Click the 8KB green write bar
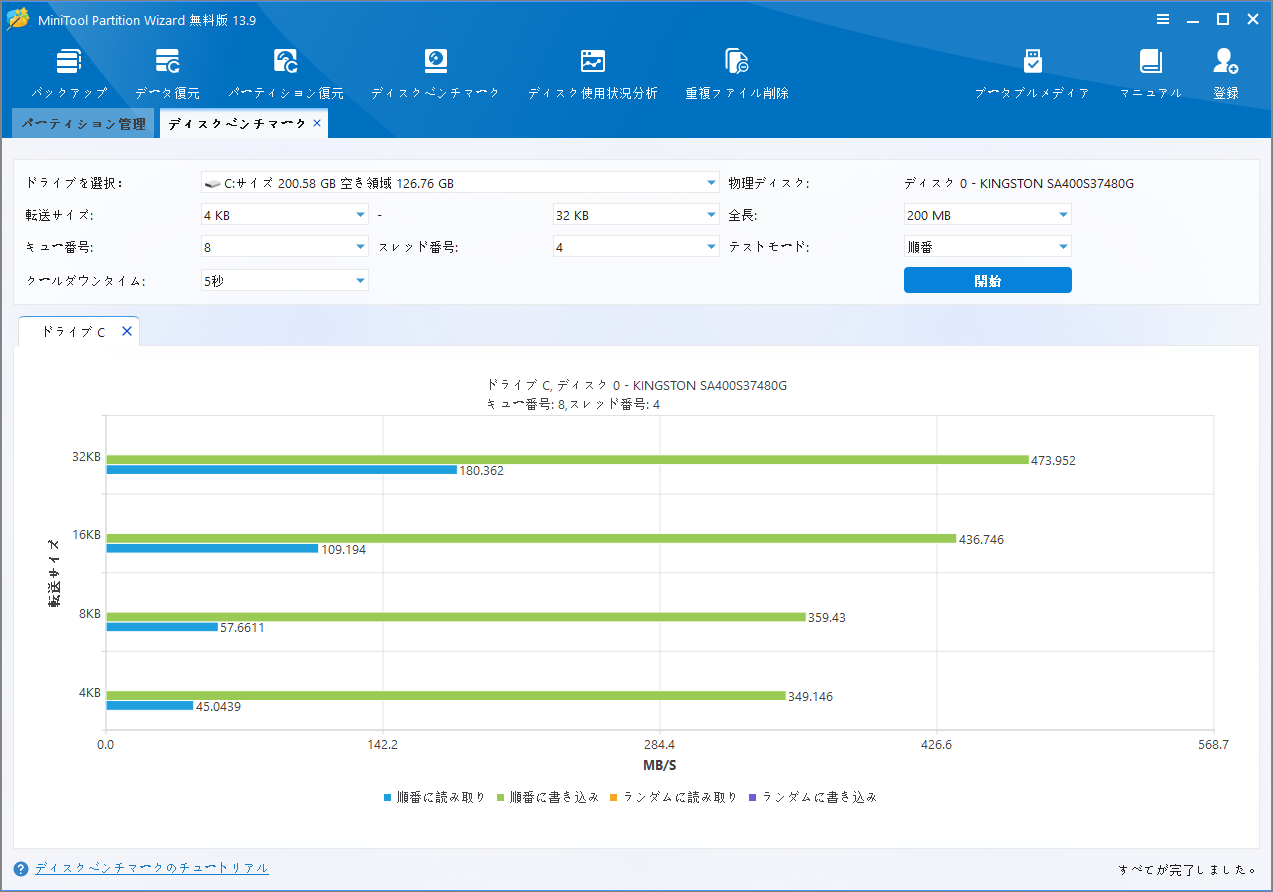 coord(456,616)
